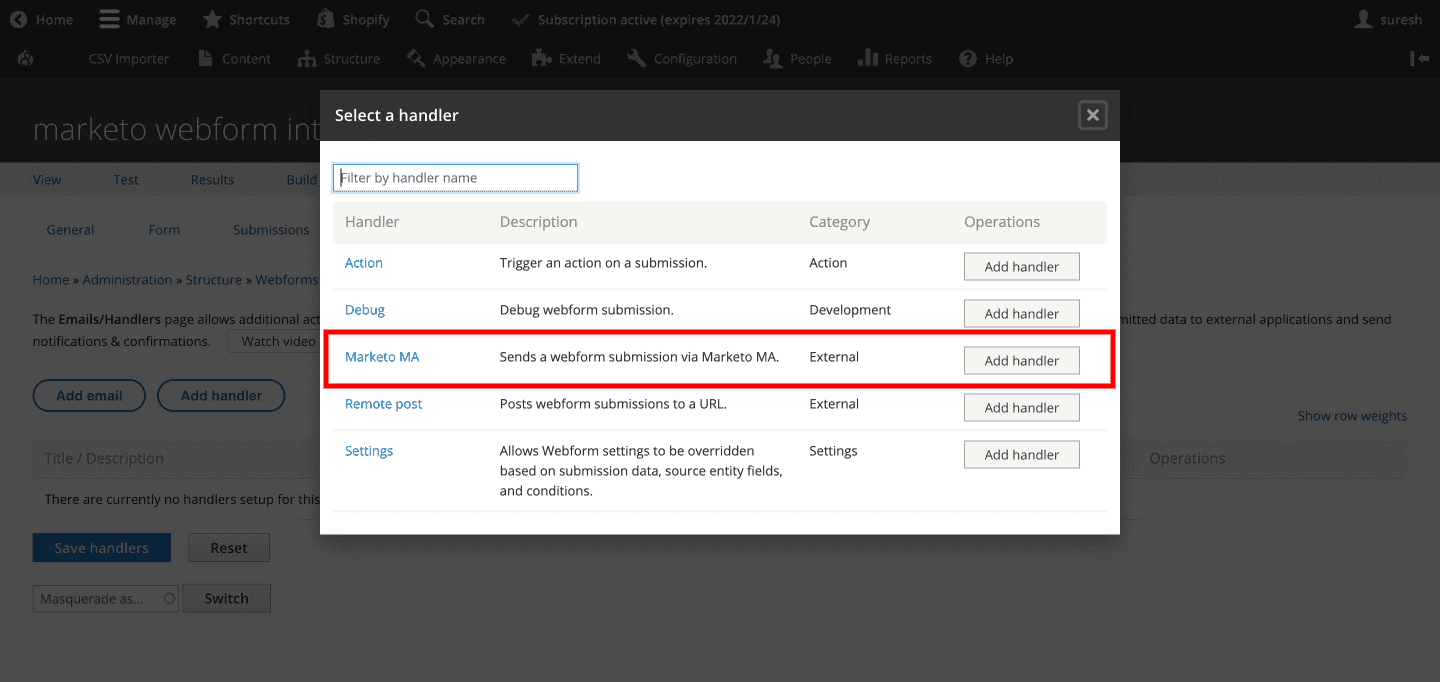This screenshot has width=1440, height=682.
Task: Open the Structure admin menu
Action: point(338,59)
